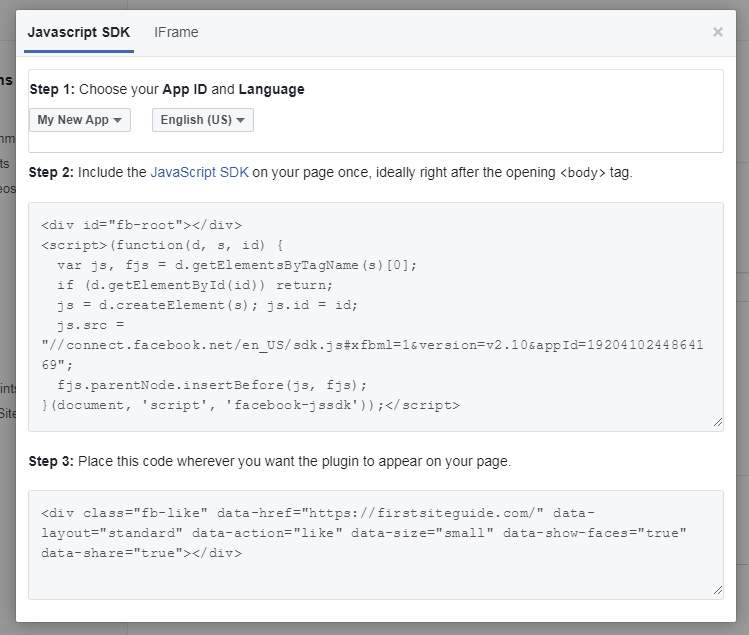This screenshot has width=749, height=635.
Task: Open the JavaScript SDK link
Action: tap(200, 172)
